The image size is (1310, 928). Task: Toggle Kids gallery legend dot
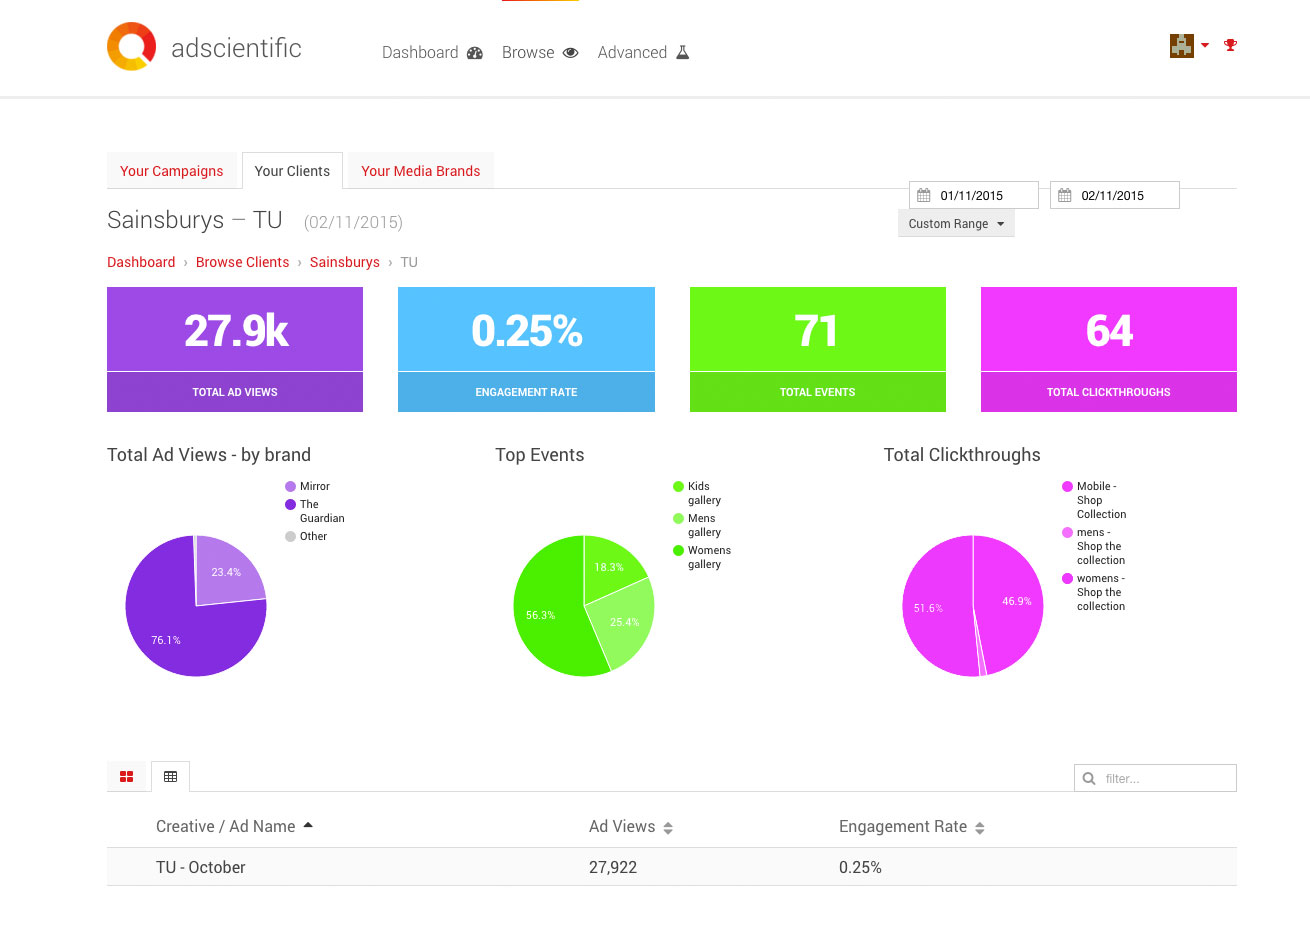pos(679,487)
